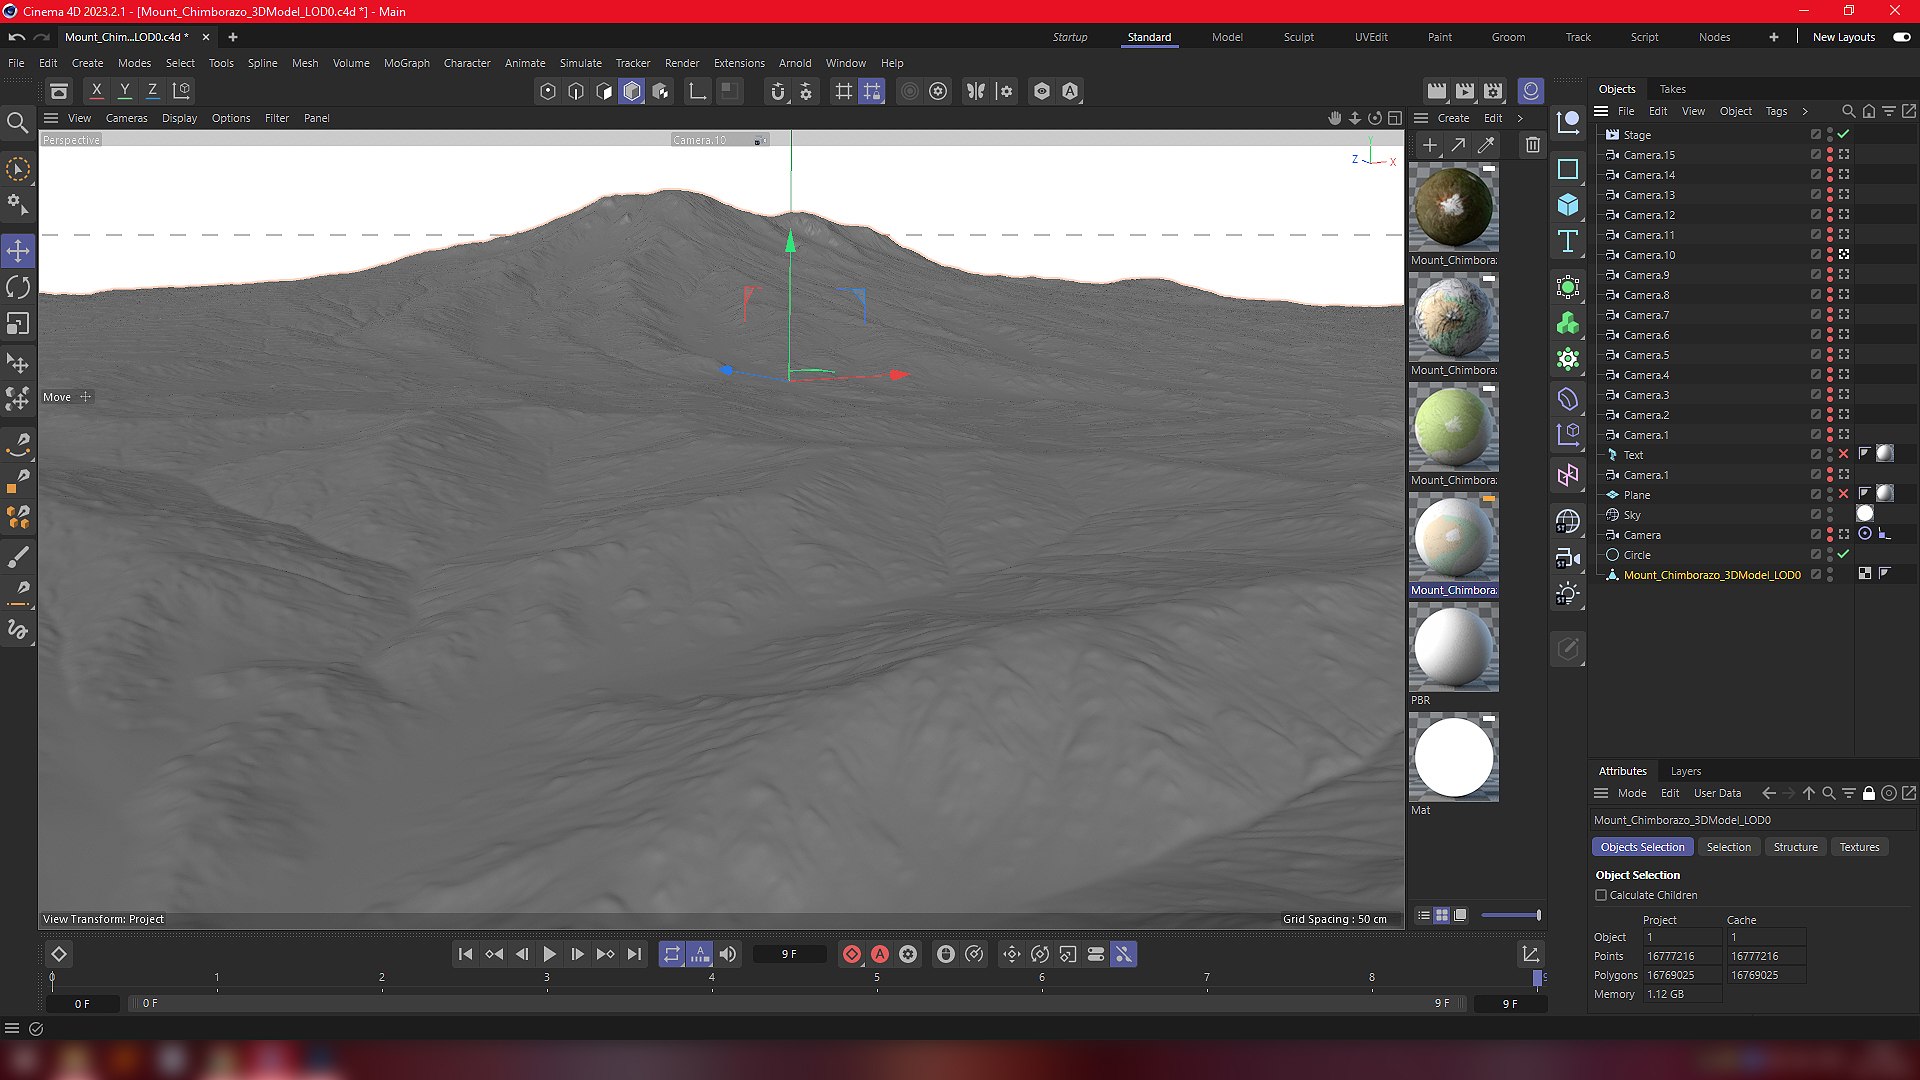The height and width of the screenshot is (1080, 1920).
Task: Adjust material thumbnail size slider
Action: pos(1511,915)
